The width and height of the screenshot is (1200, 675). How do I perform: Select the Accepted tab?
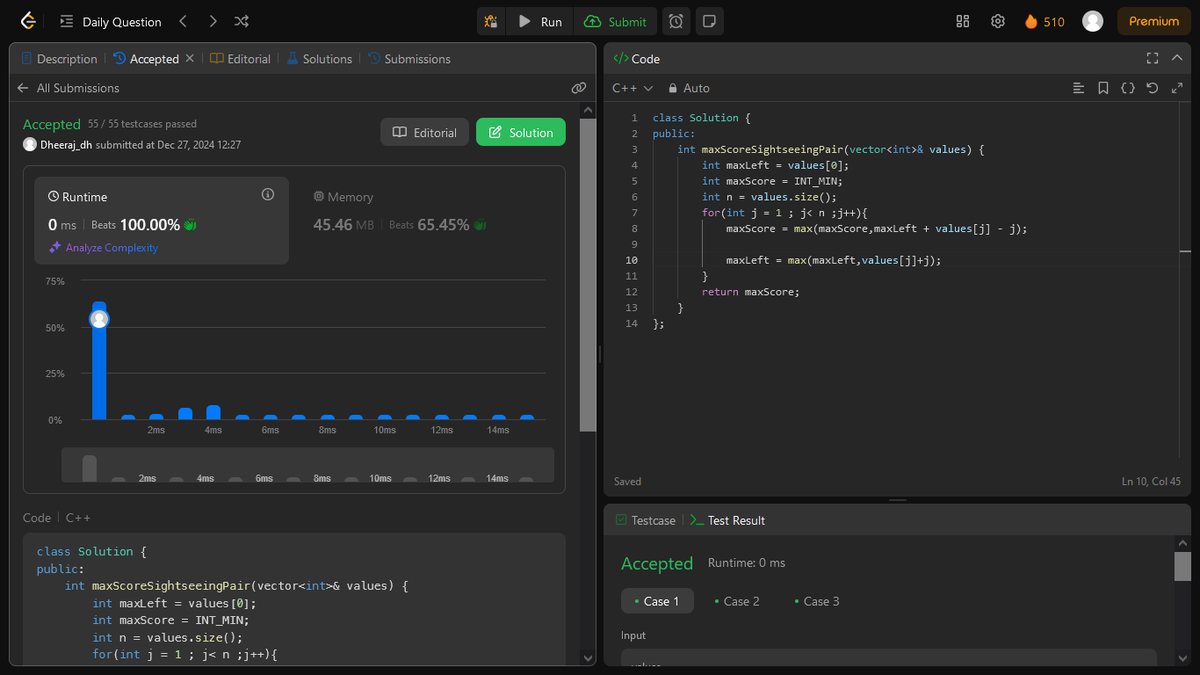(x=146, y=59)
